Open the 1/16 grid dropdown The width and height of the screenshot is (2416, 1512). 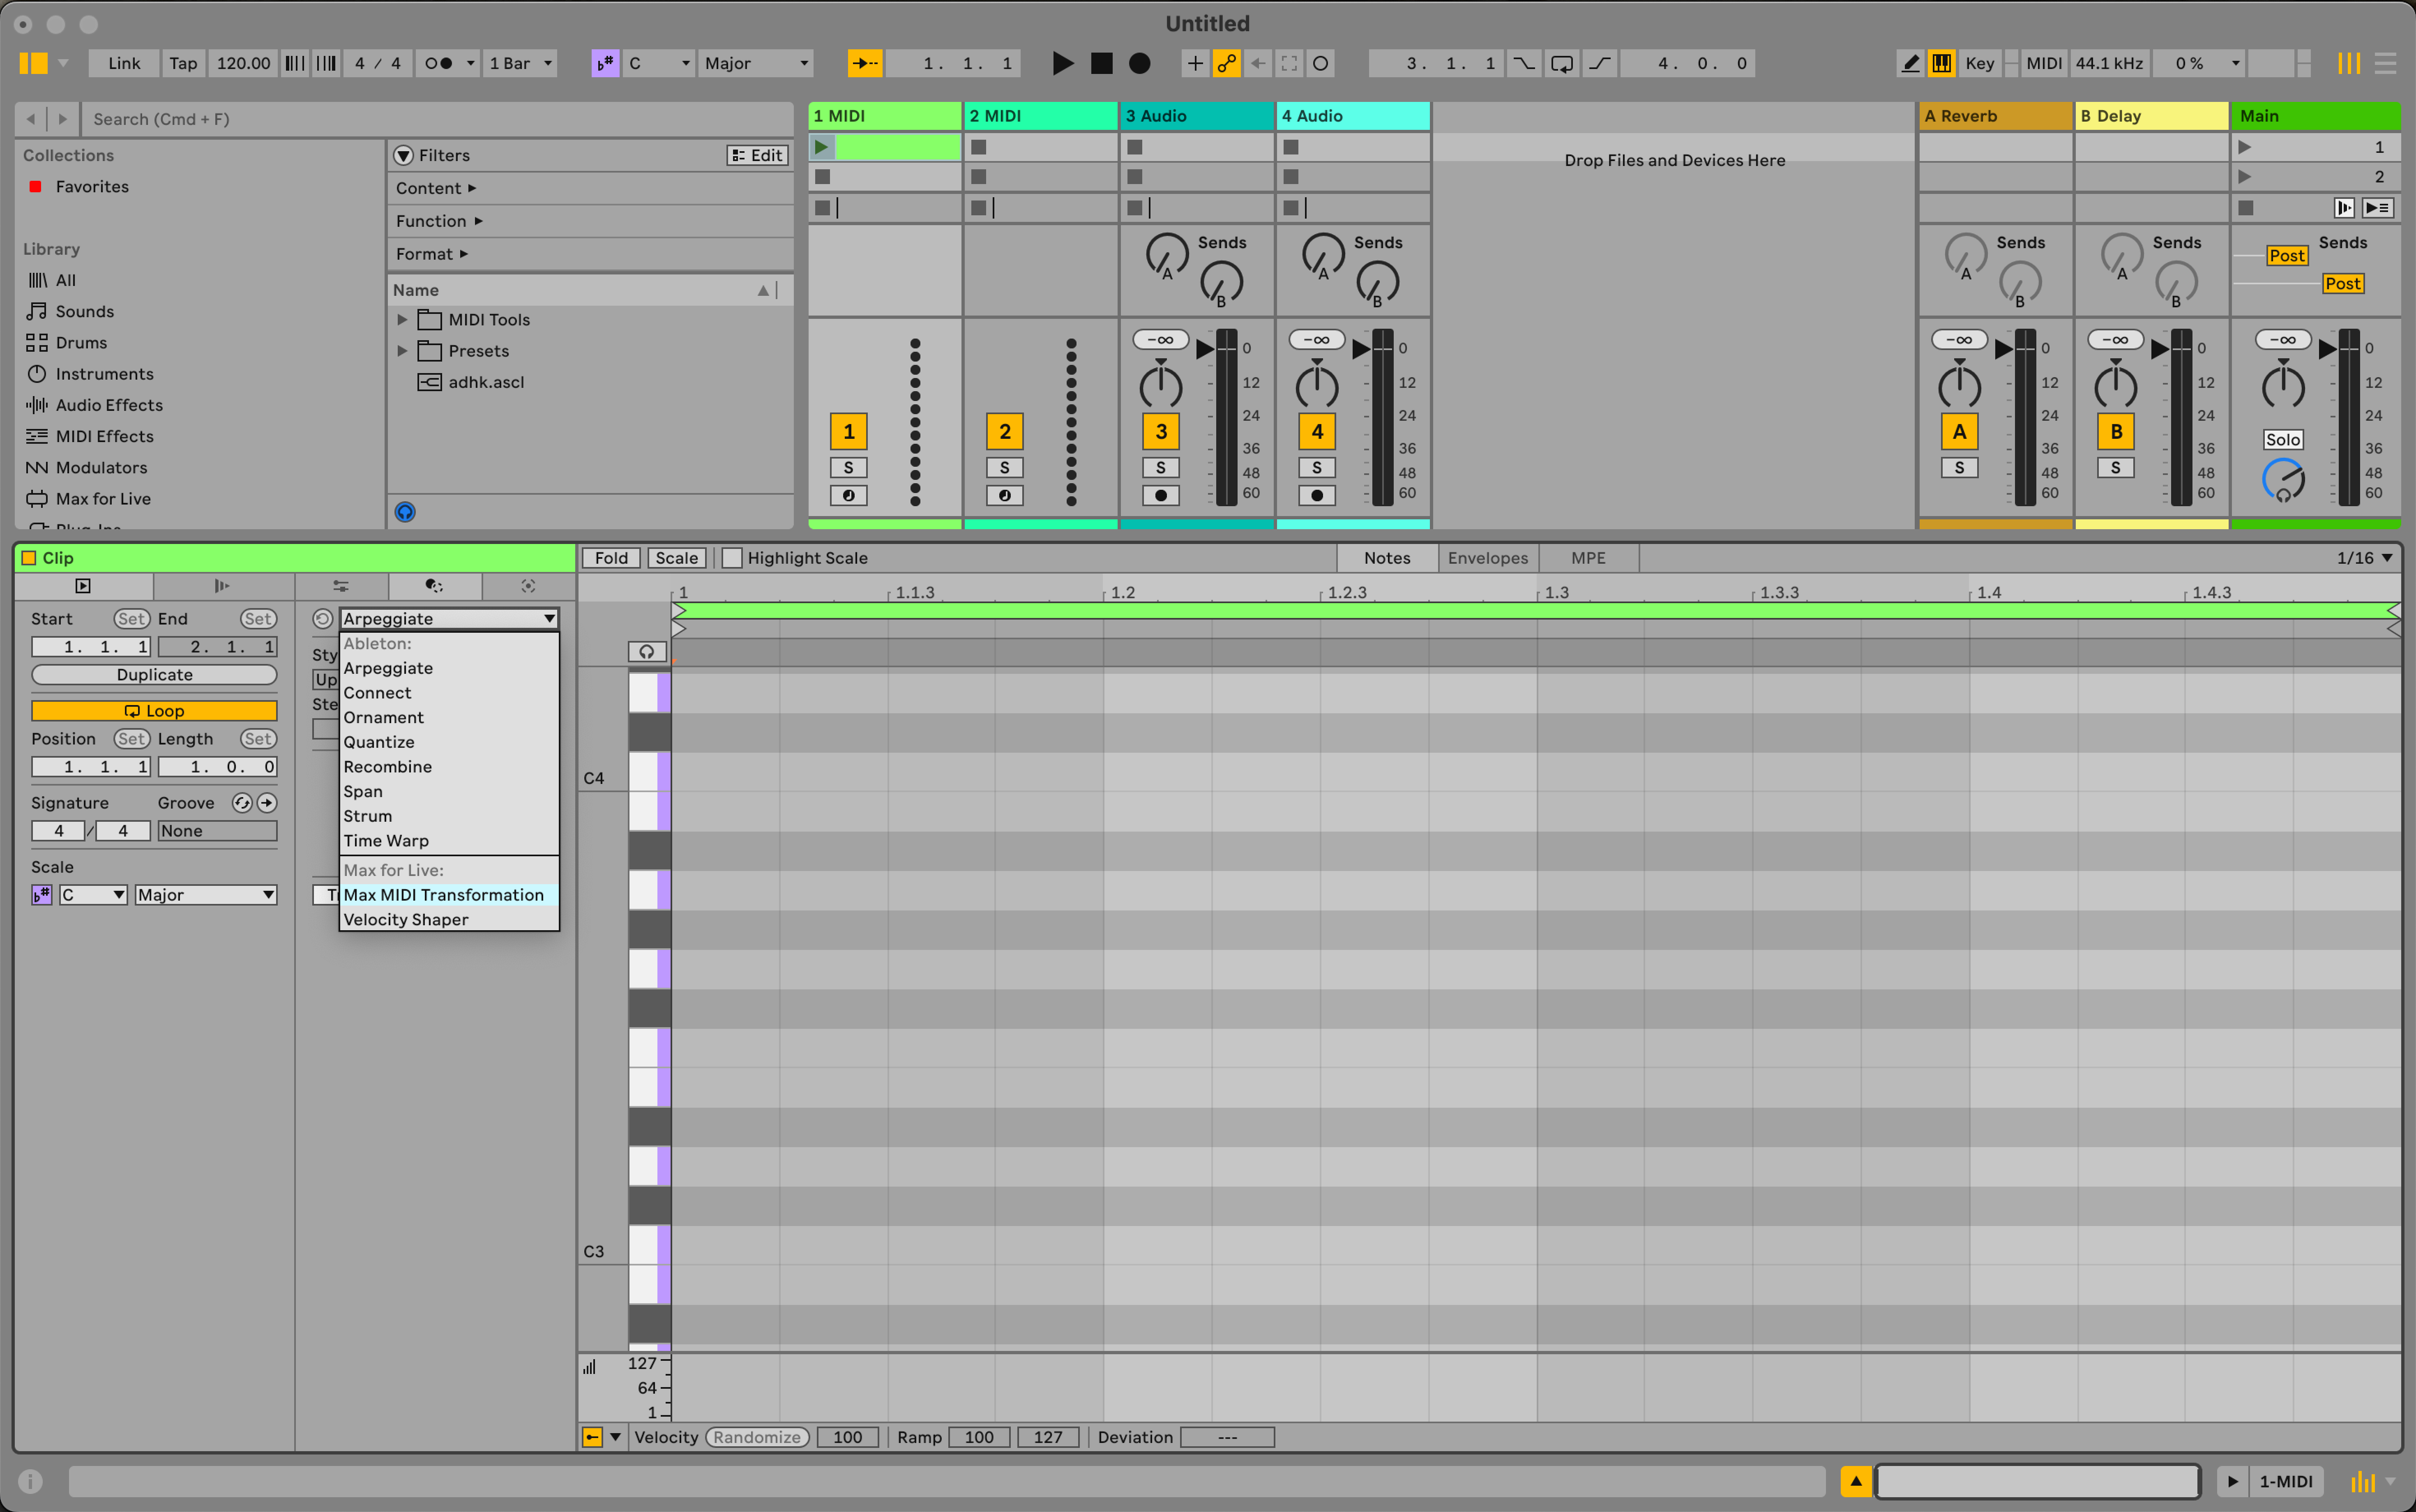pyautogui.click(x=2365, y=558)
